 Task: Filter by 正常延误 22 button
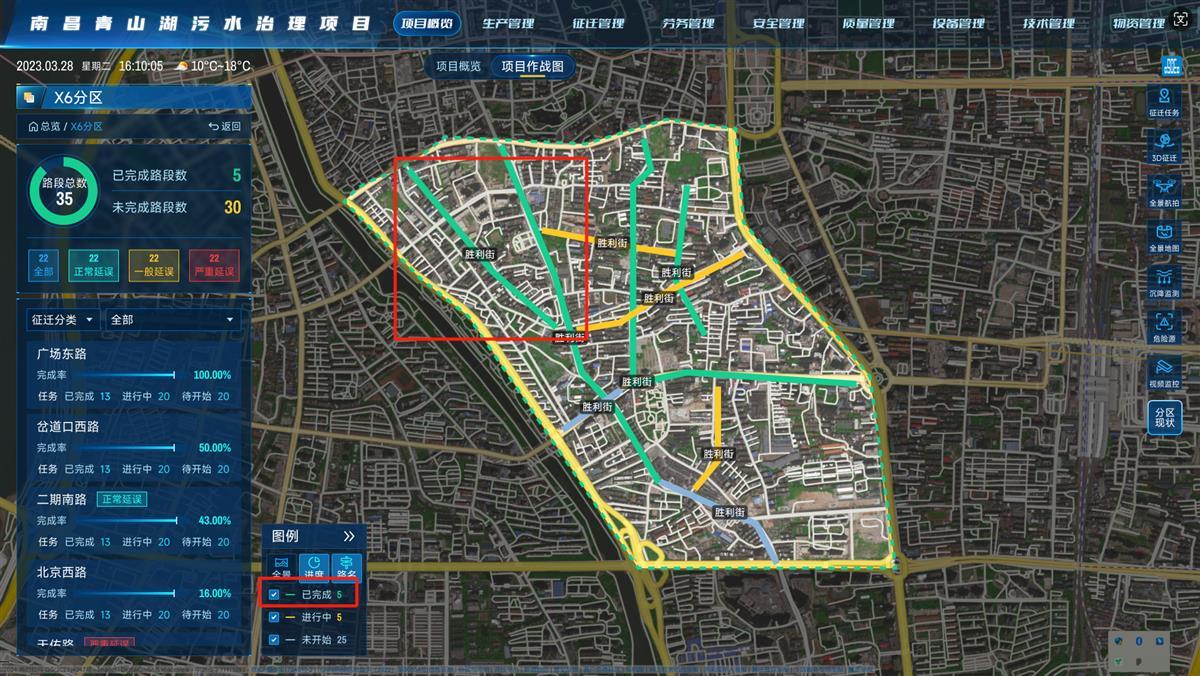[94, 265]
